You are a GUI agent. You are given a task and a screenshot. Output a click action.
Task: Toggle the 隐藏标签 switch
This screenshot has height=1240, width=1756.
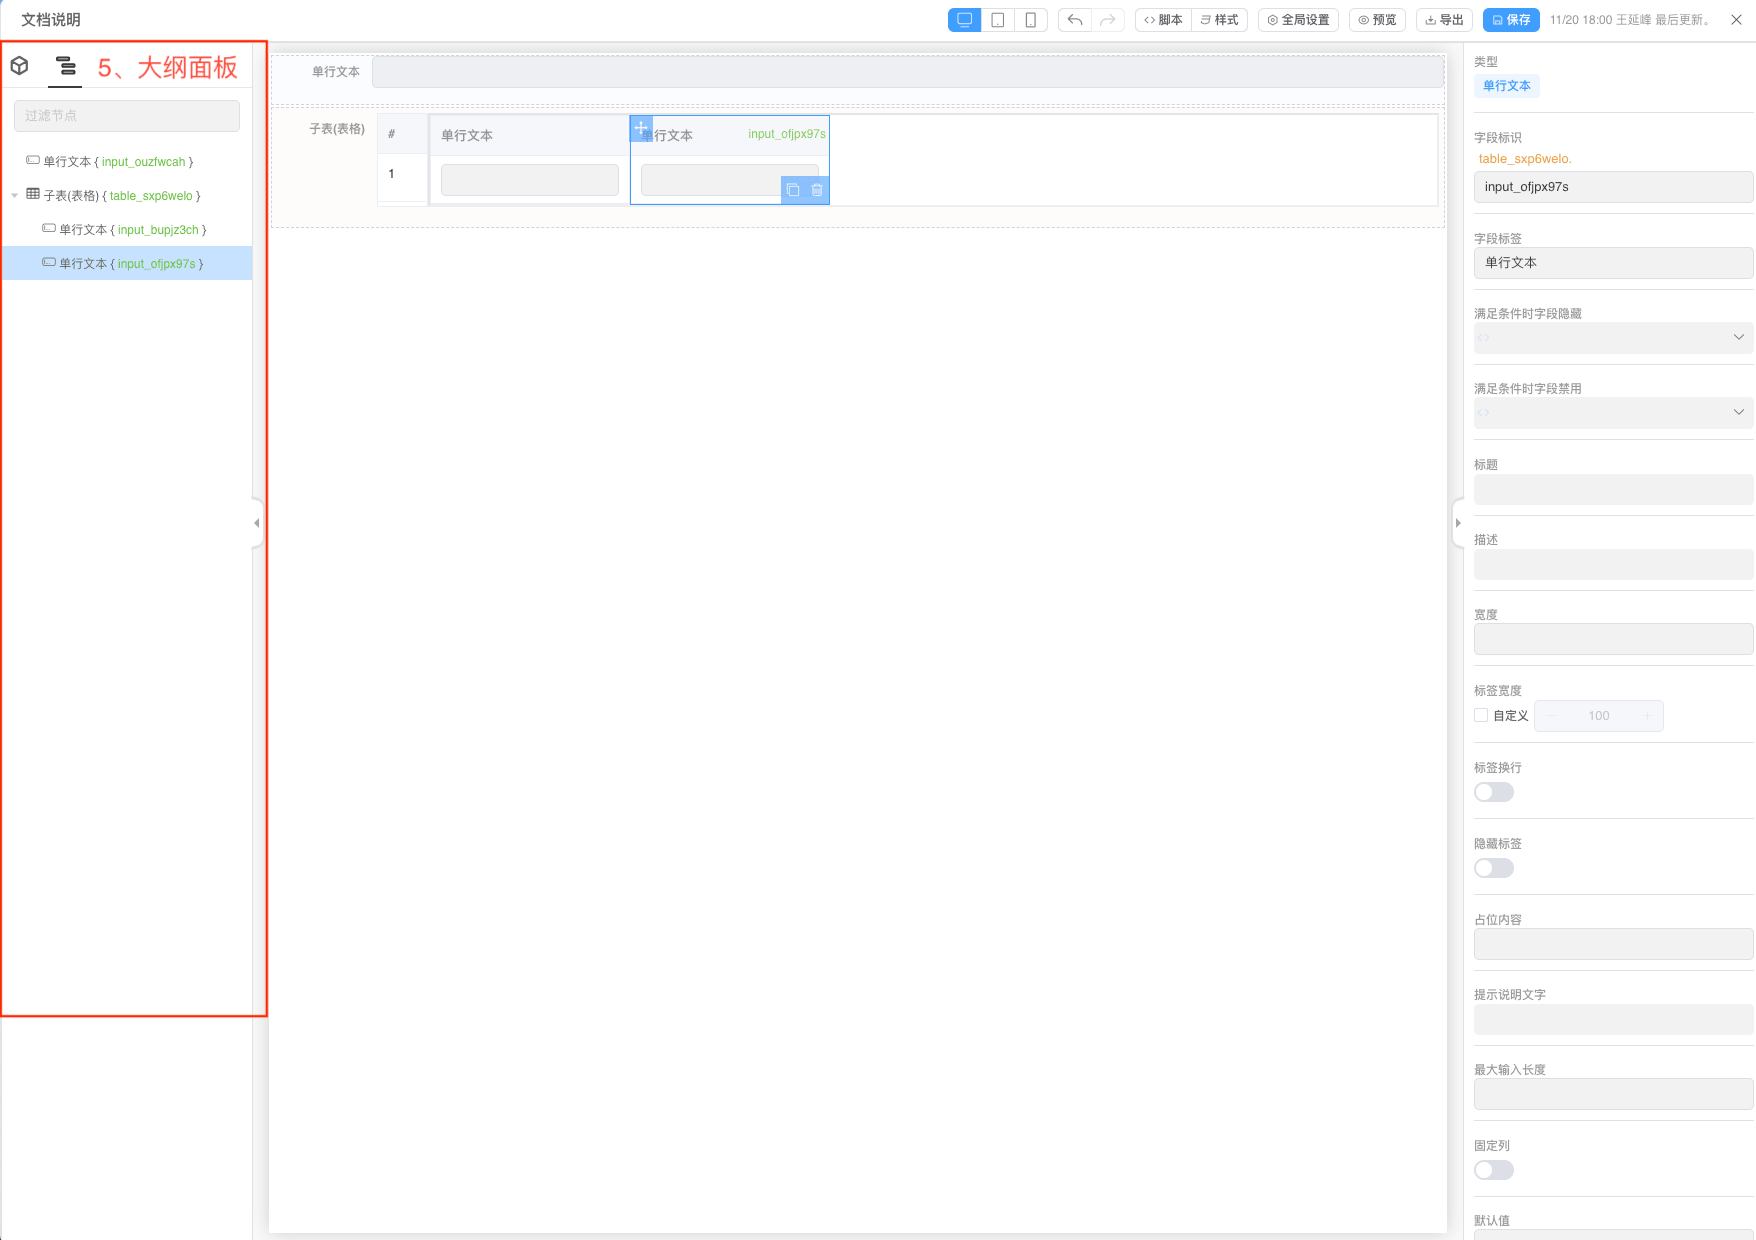click(x=1493, y=868)
